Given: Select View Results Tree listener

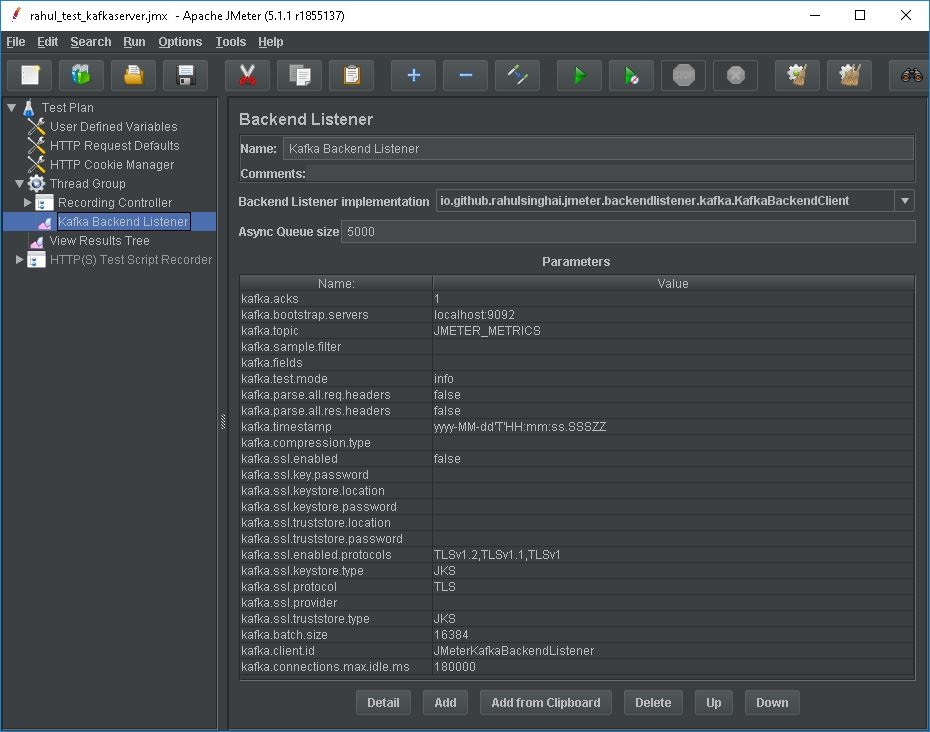Looking at the screenshot, I should pyautogui.click(x=99, y=240).
